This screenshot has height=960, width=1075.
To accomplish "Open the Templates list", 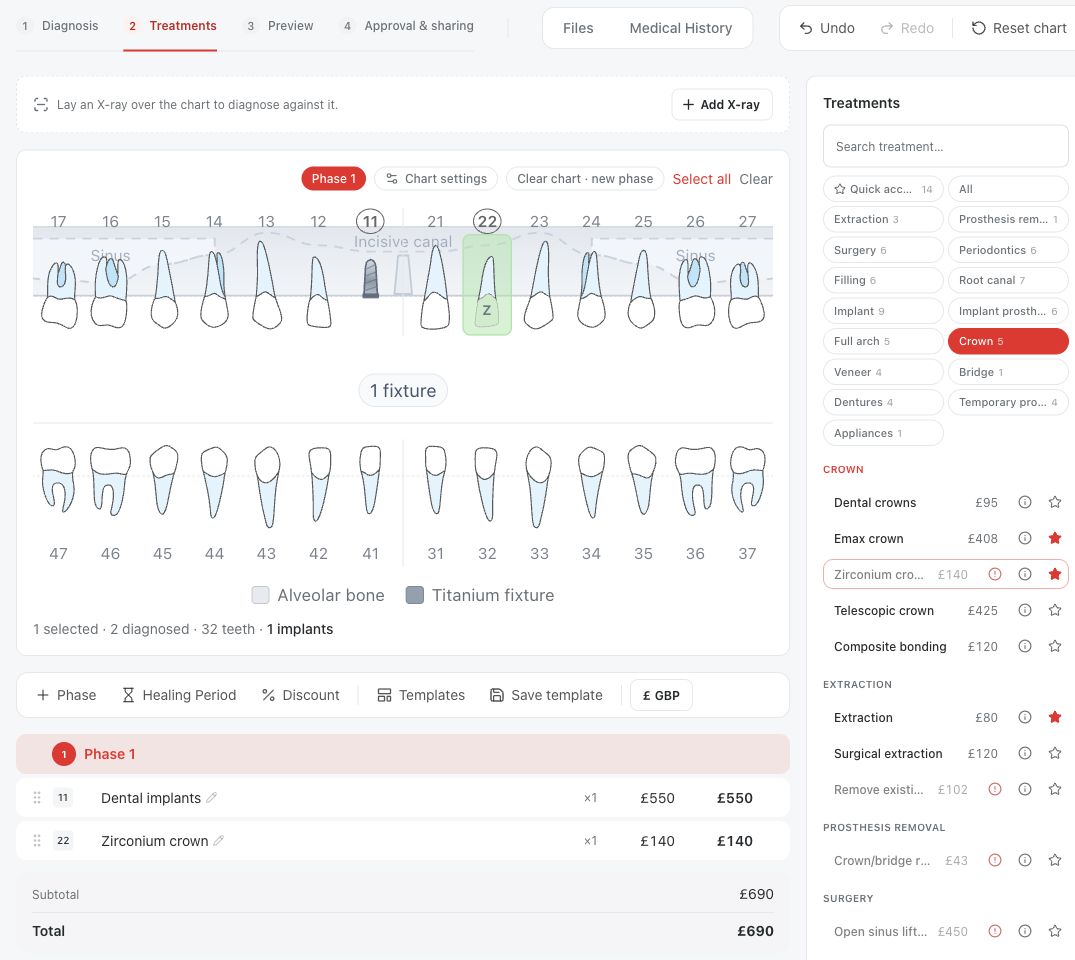I will point(421,695).
